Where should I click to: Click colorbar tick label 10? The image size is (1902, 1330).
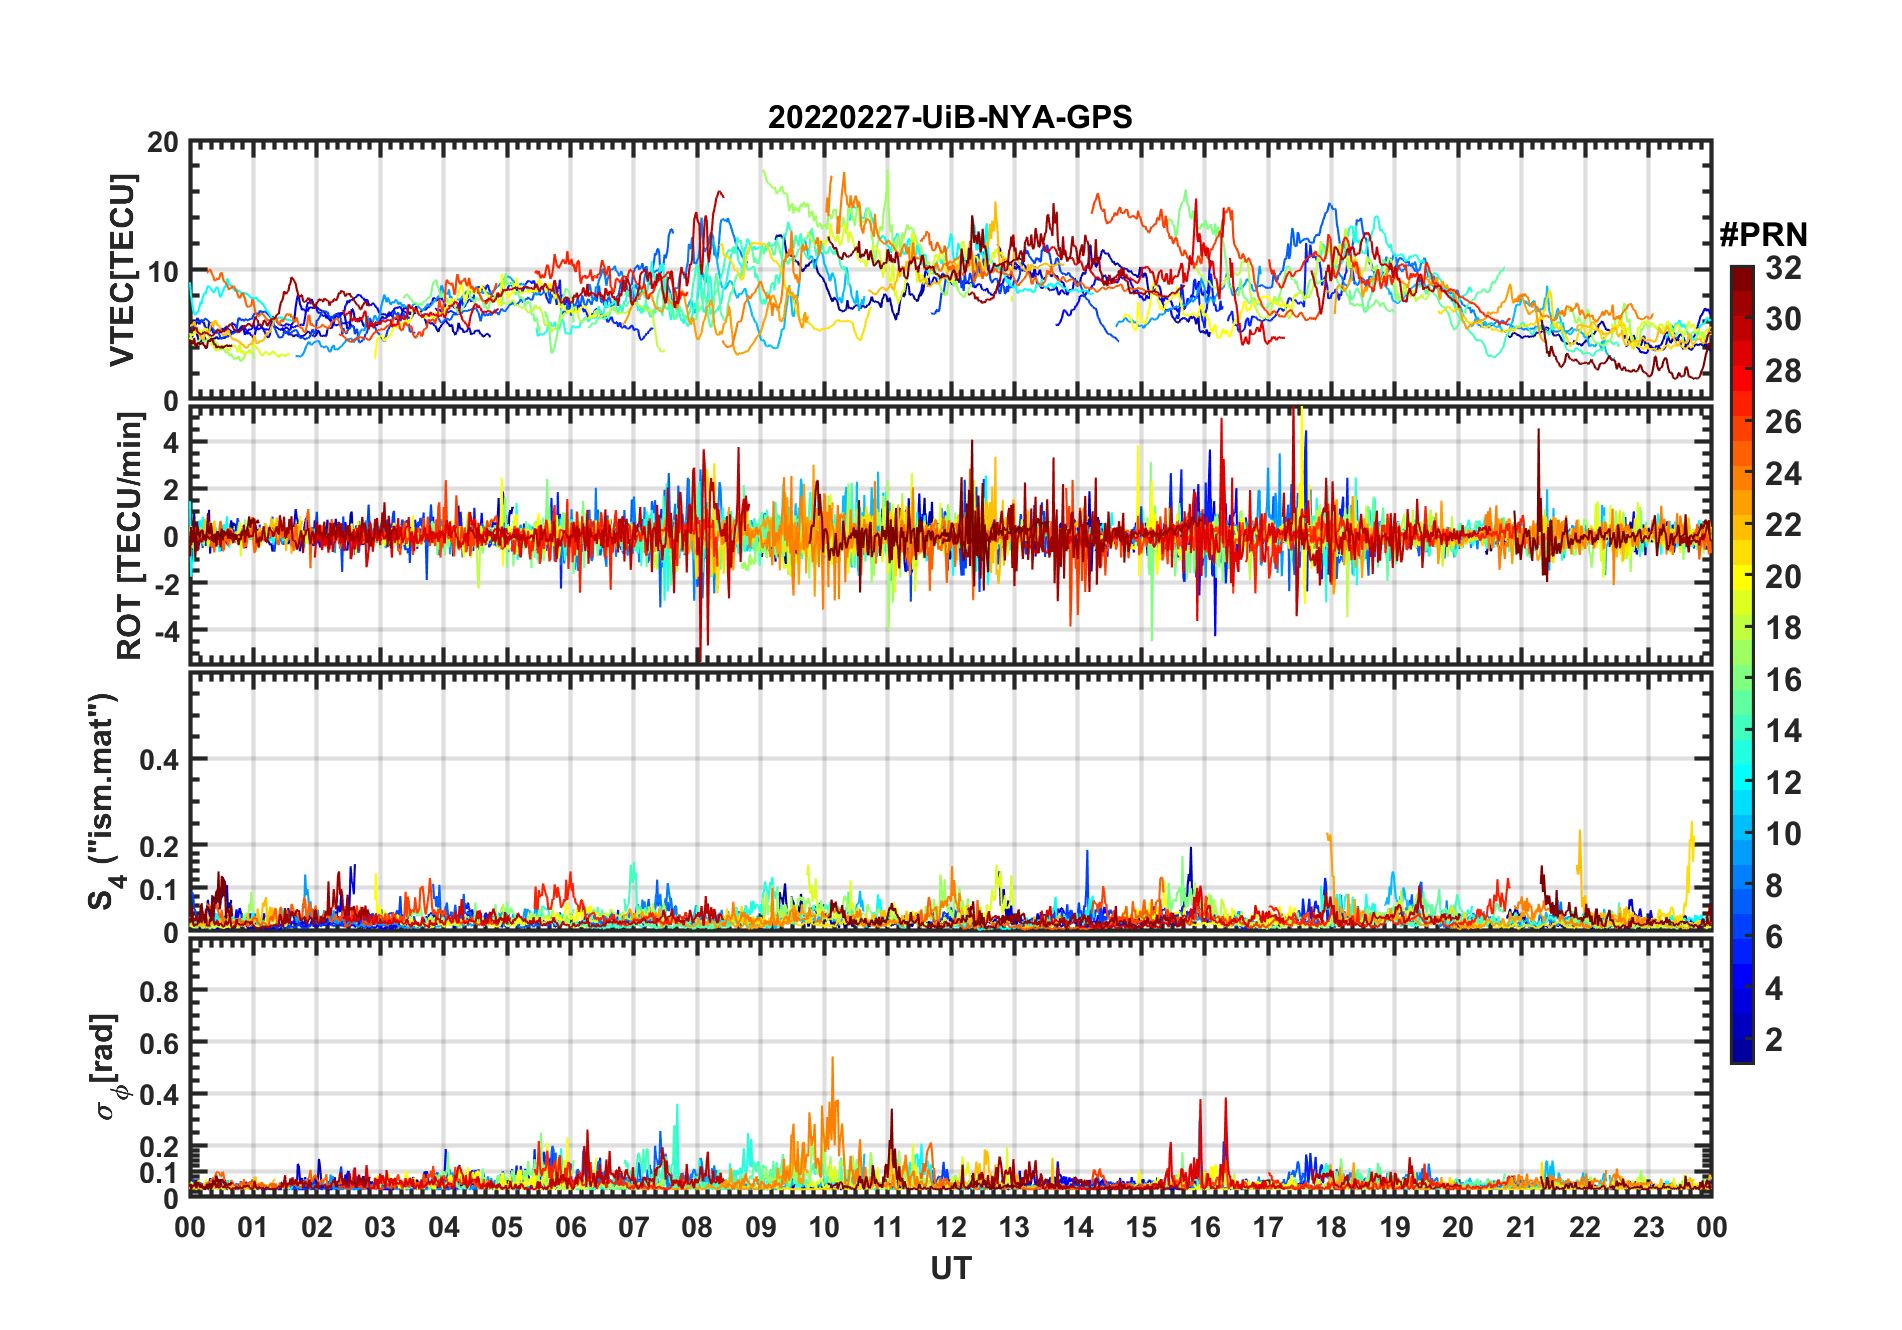point(1783,834)
